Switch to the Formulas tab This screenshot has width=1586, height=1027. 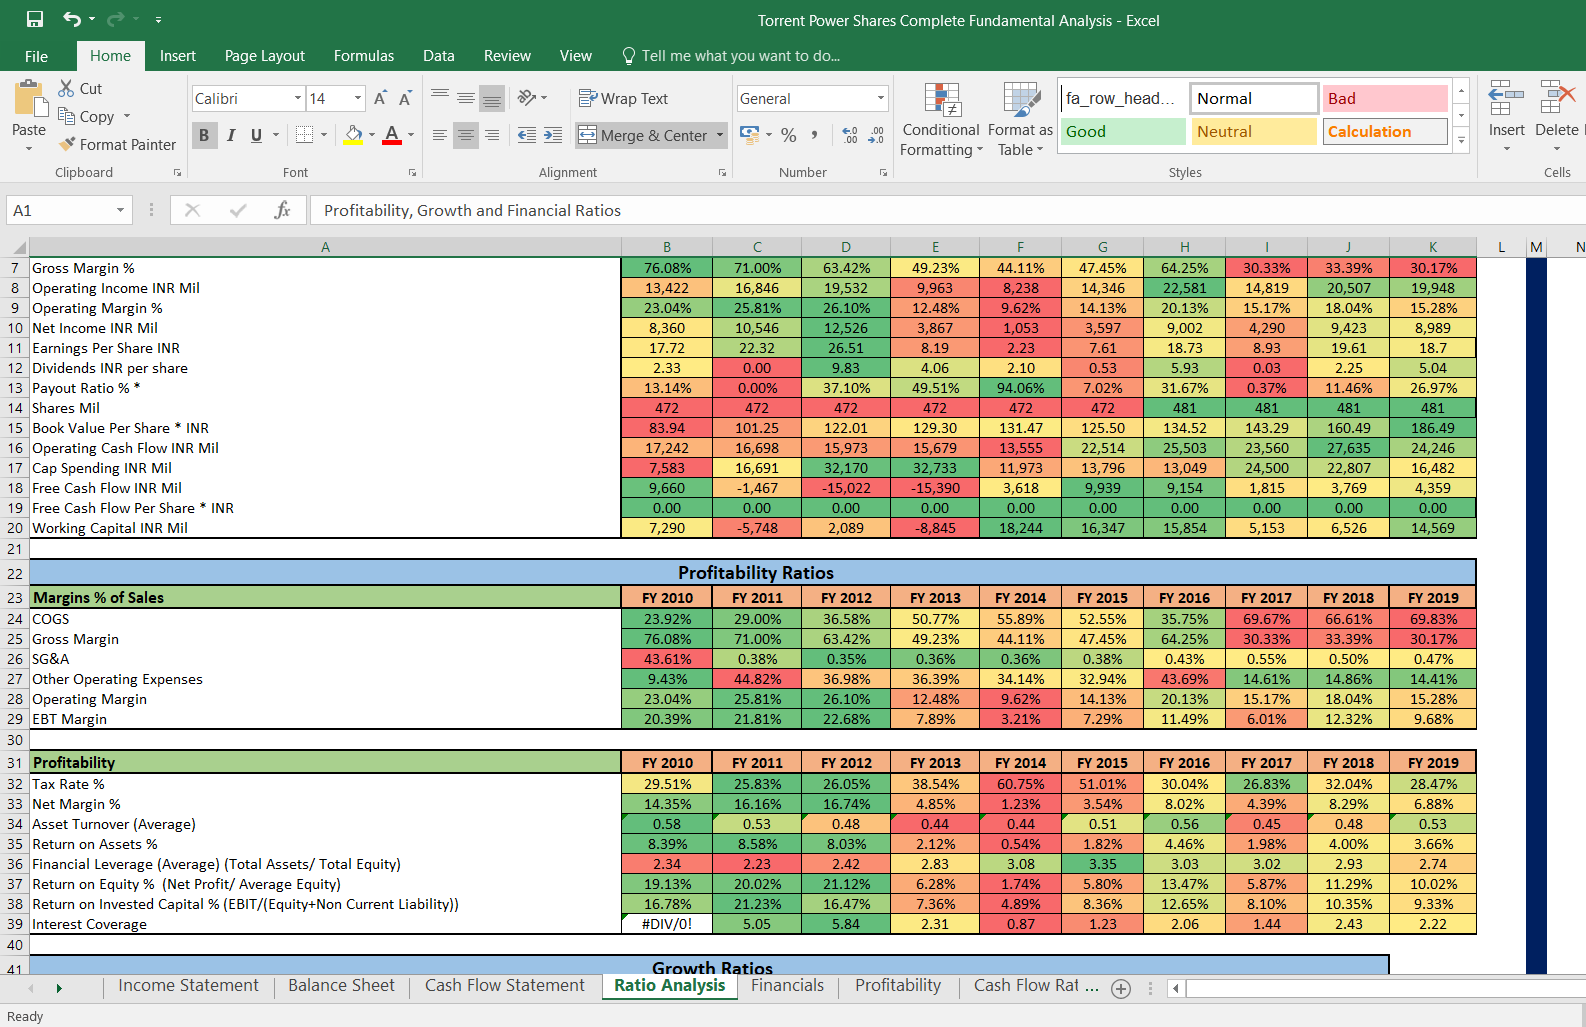coord(364,56)
